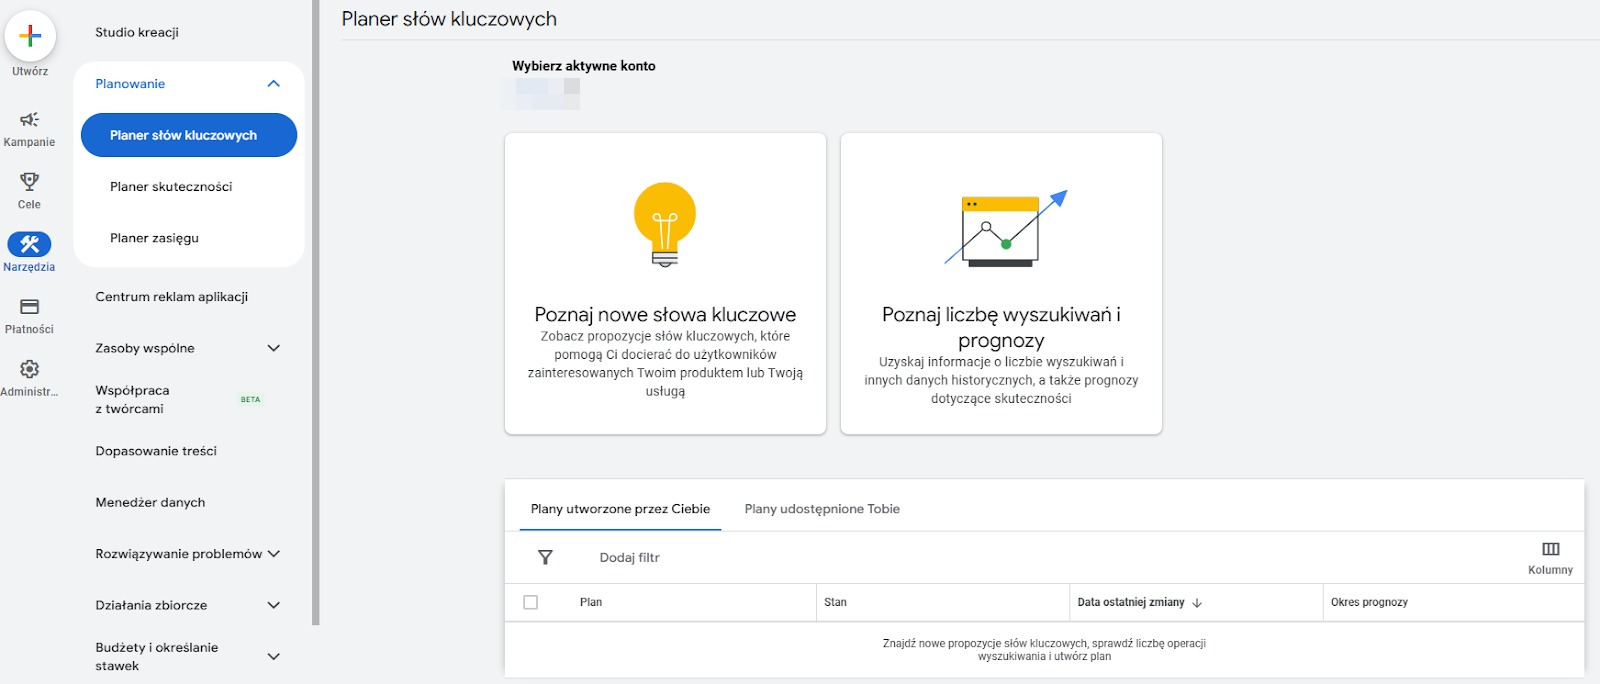
Task: Collapse the Planowanie section
Action: click(x=273, y=84)
